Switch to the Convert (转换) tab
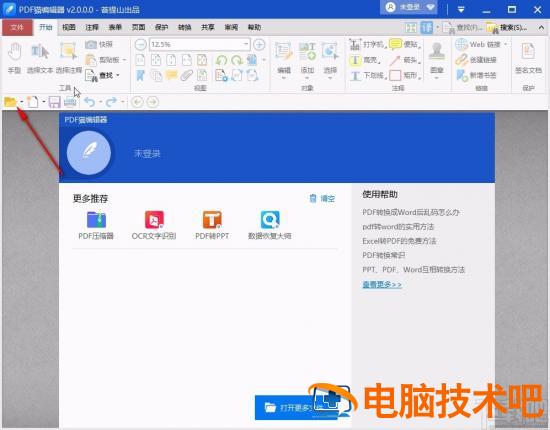 pos(185,27)
